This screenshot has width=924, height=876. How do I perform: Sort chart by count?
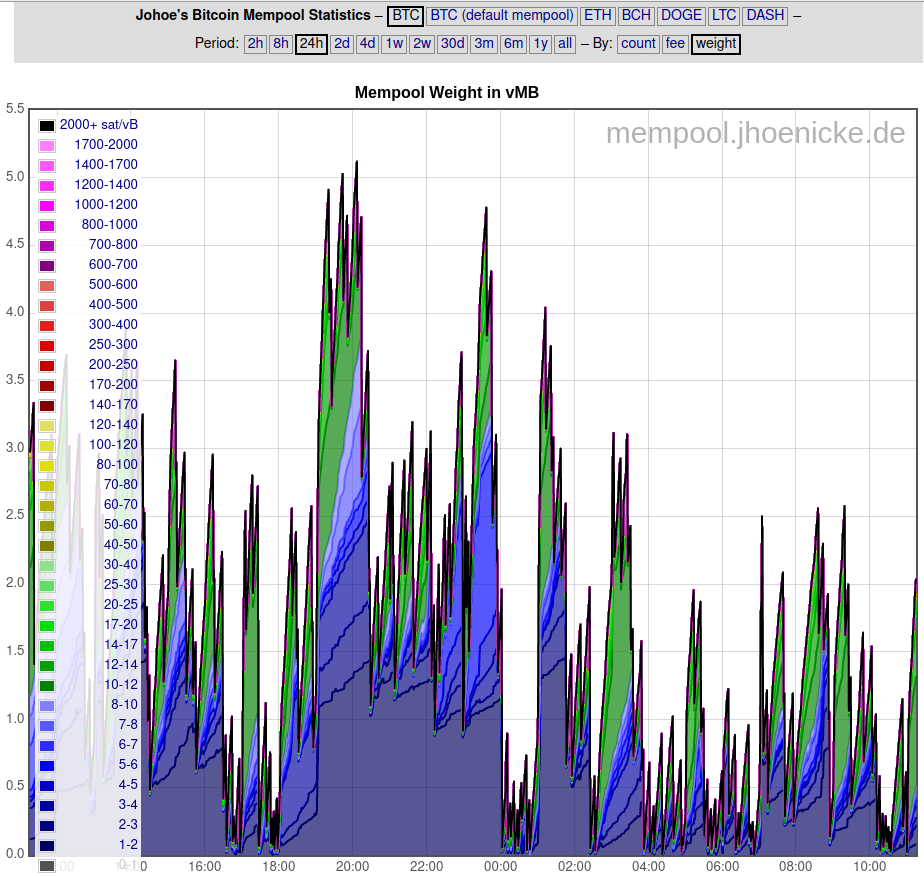[638, 44]
